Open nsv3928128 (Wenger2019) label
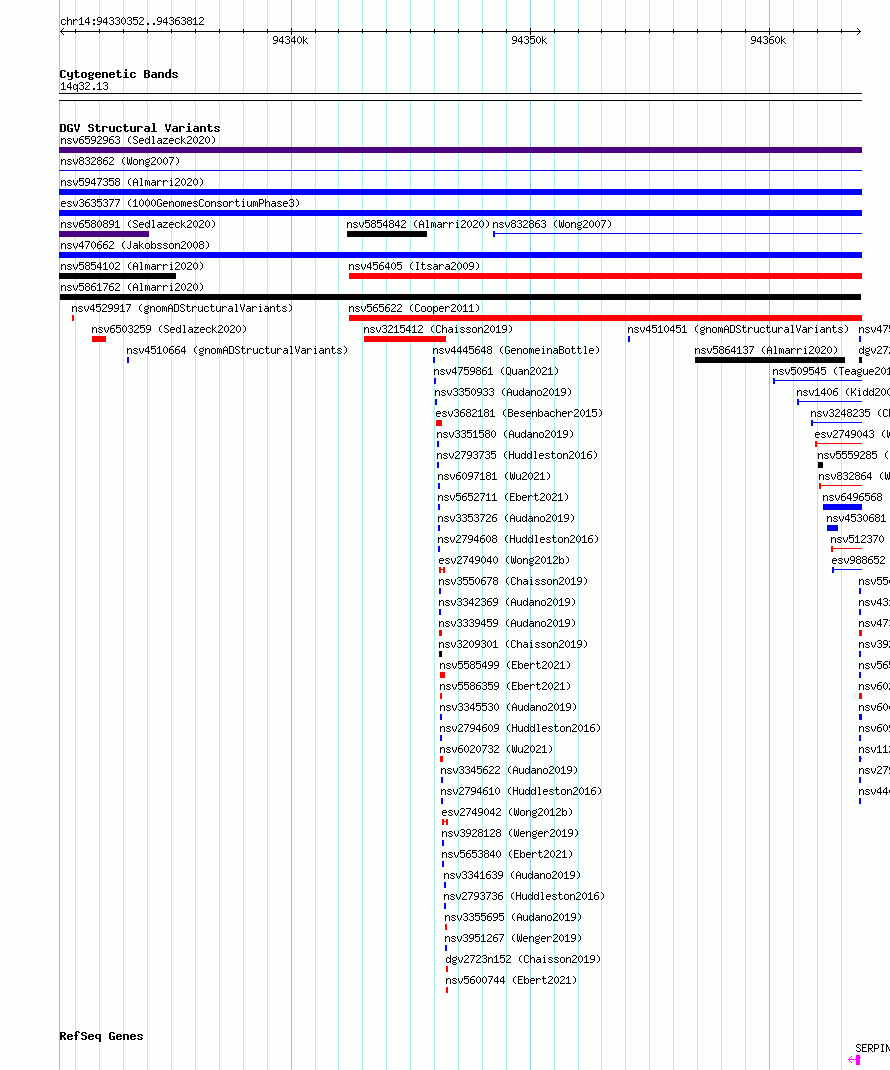890x1070 pixels. point(510,834)
